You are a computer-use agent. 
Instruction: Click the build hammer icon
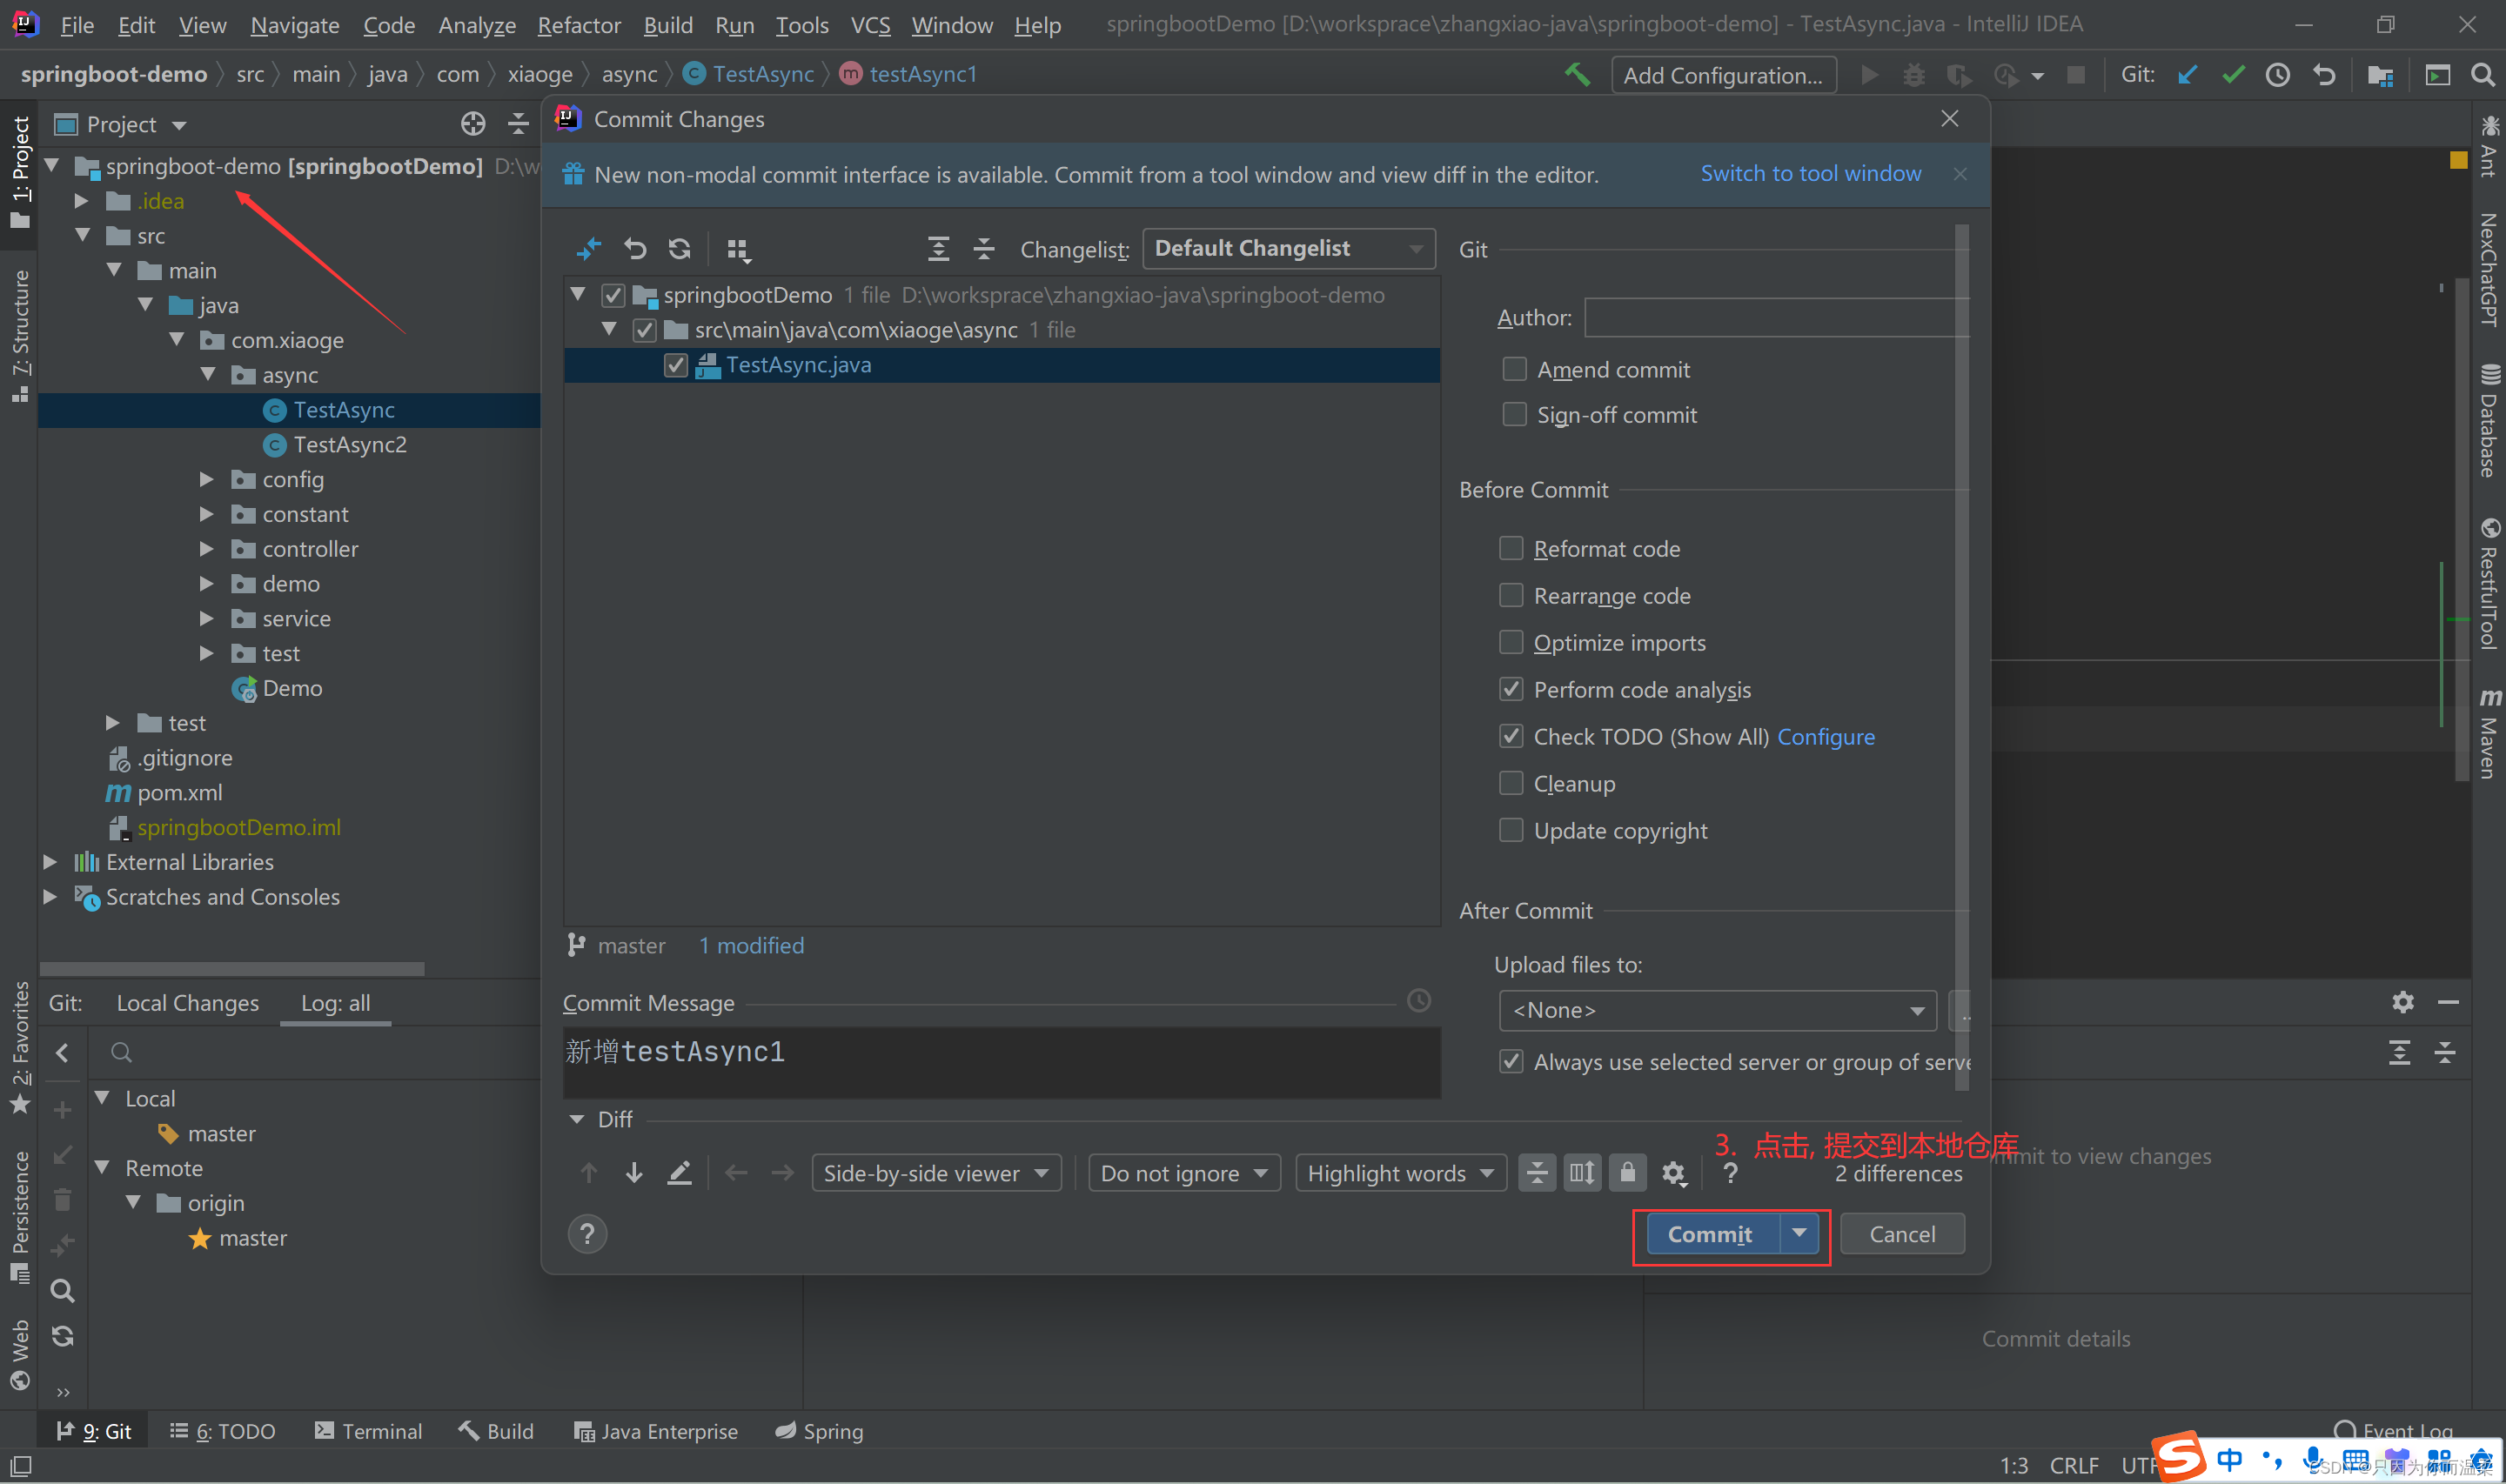click(x=1577, y=75)
